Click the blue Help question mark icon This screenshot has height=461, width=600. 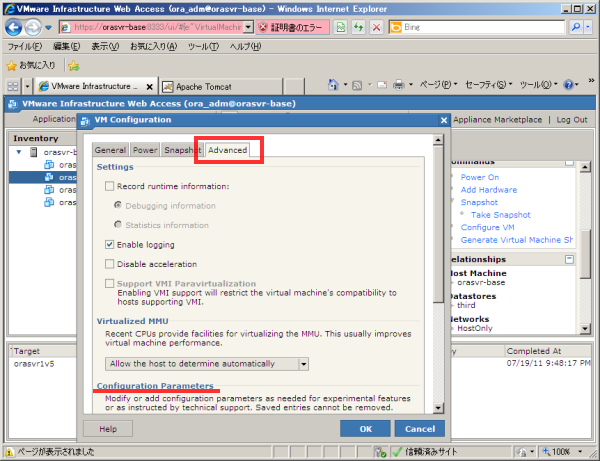[570, 86]
